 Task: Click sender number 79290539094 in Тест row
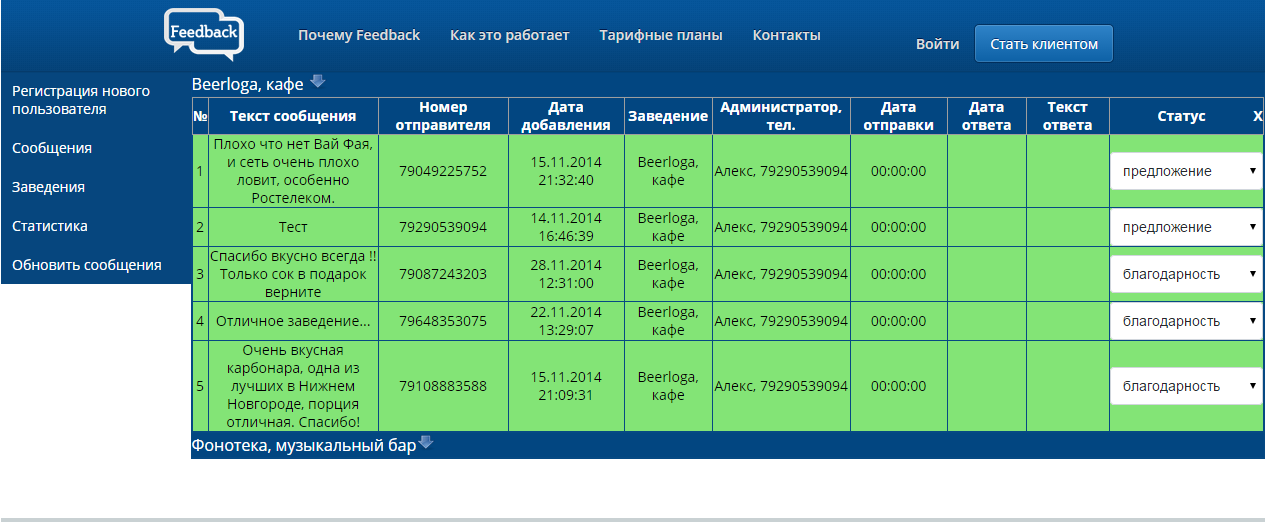[443, 227]
